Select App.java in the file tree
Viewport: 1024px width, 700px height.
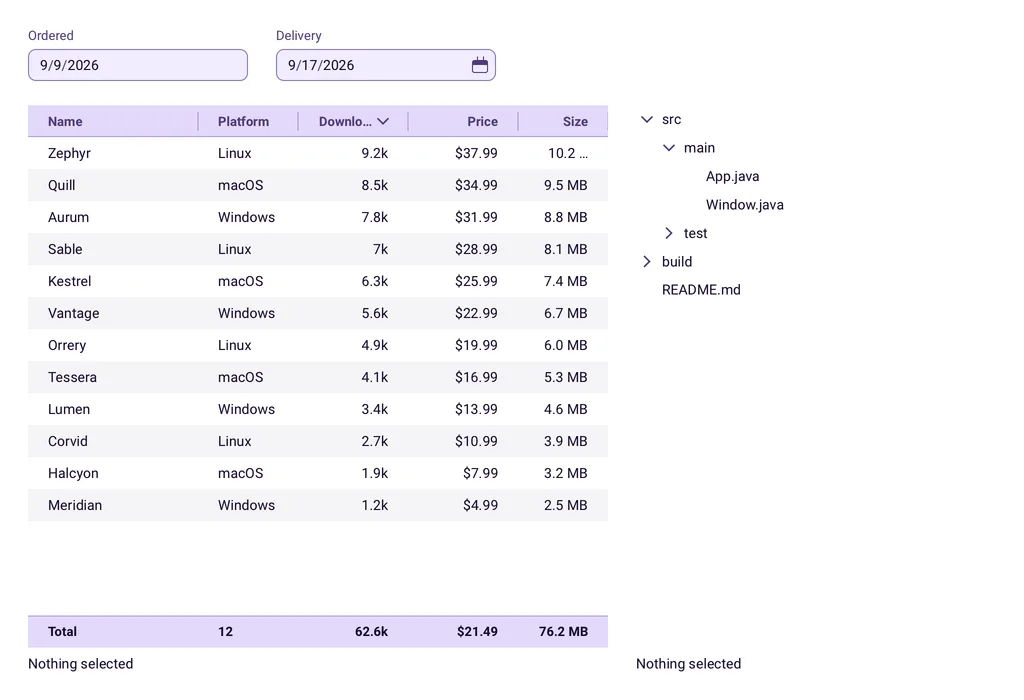click(733, 176)
